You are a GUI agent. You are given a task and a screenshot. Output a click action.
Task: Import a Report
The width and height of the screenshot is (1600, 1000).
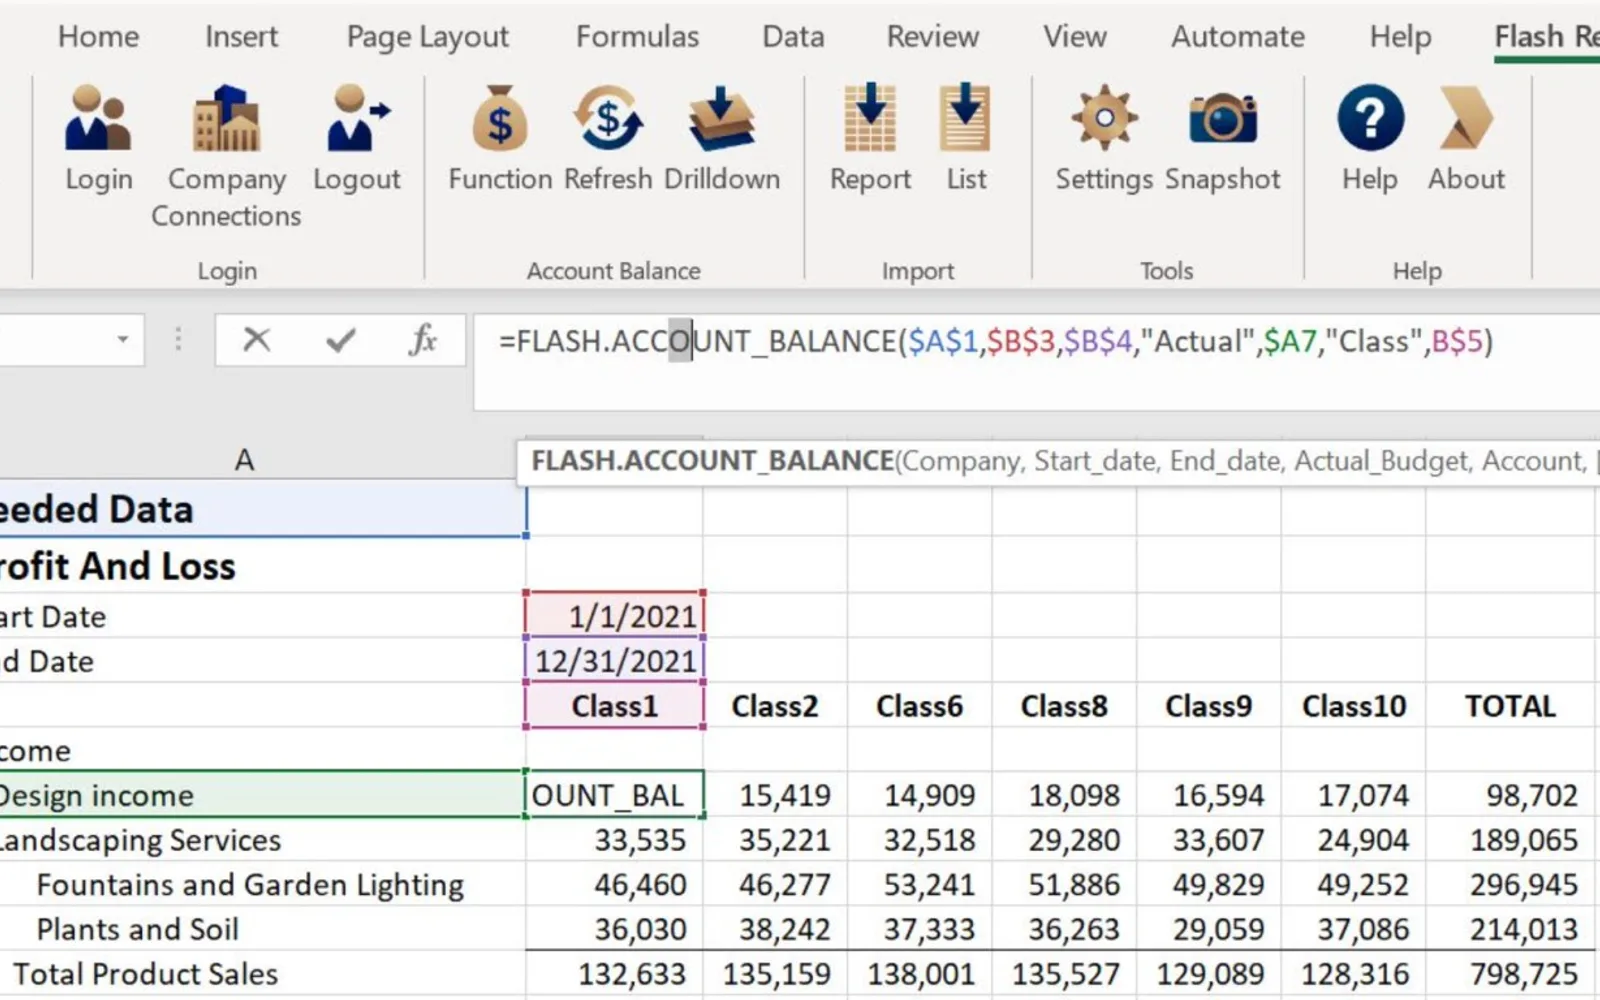pyautogui.click(x=870, y=138)
